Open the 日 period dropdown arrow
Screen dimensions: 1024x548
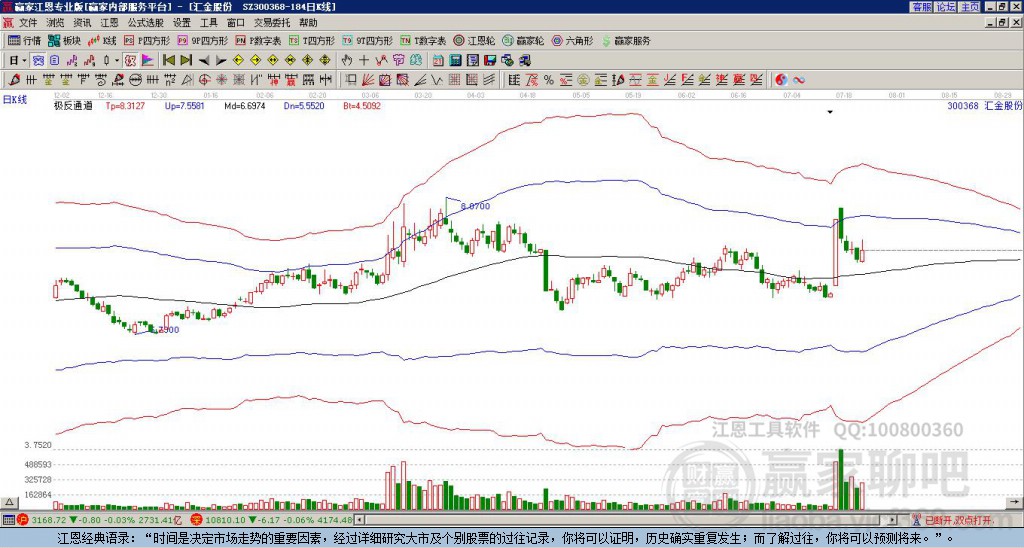(x=25, y=60)
